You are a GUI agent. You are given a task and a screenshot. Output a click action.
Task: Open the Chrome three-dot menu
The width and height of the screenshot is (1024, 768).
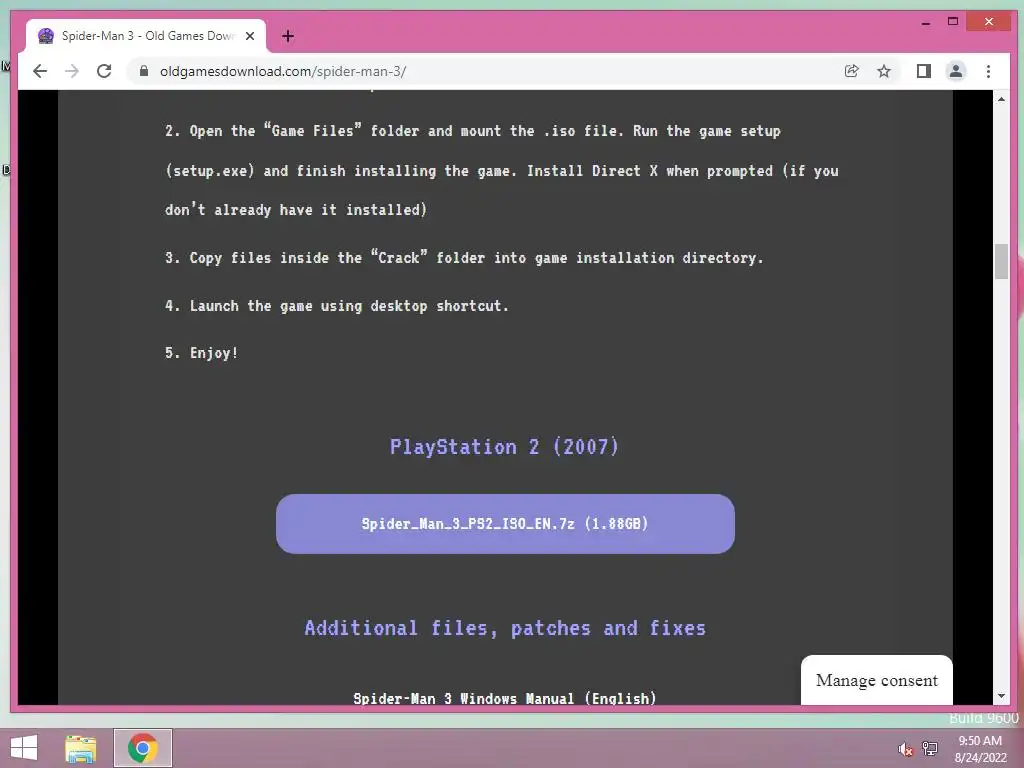coord(989,71)
